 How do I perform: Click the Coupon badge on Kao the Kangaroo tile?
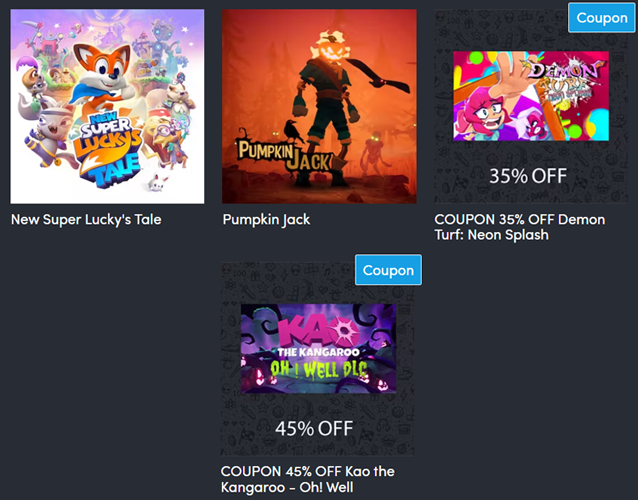388,270
